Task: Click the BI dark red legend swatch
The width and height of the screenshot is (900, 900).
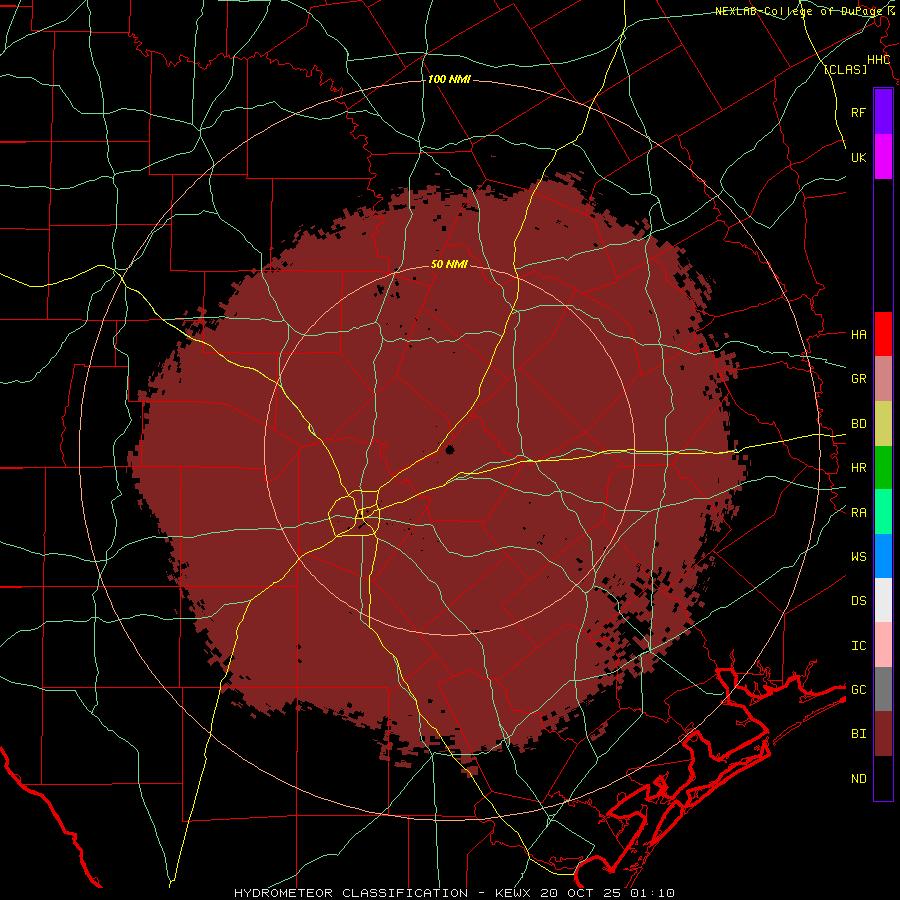Action: (883, 734)
